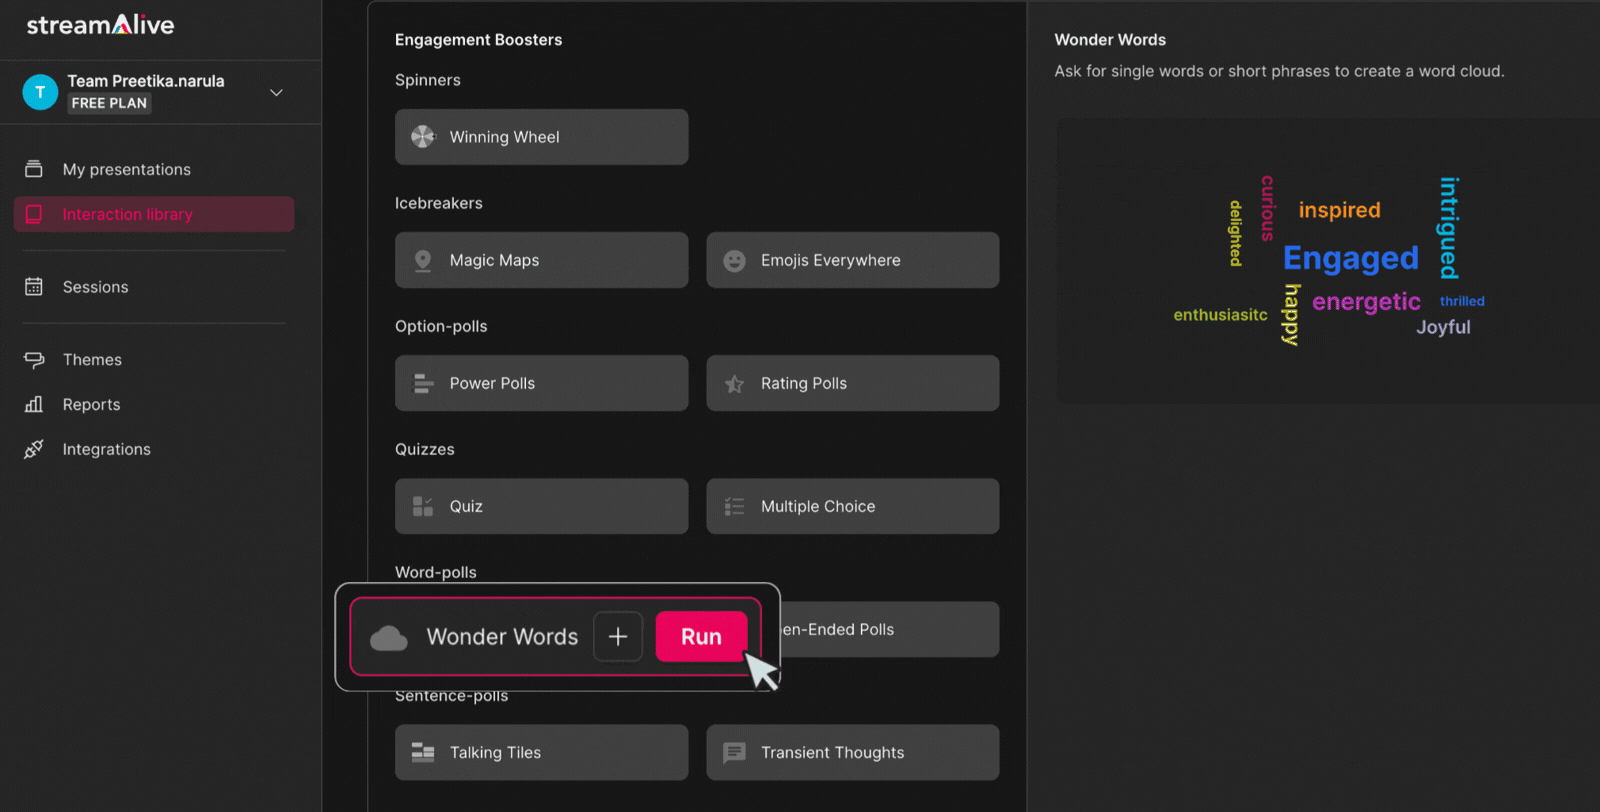1600x812 pixels.
Task: Select the Magic Maps interaction
Action: click(541, 260)
